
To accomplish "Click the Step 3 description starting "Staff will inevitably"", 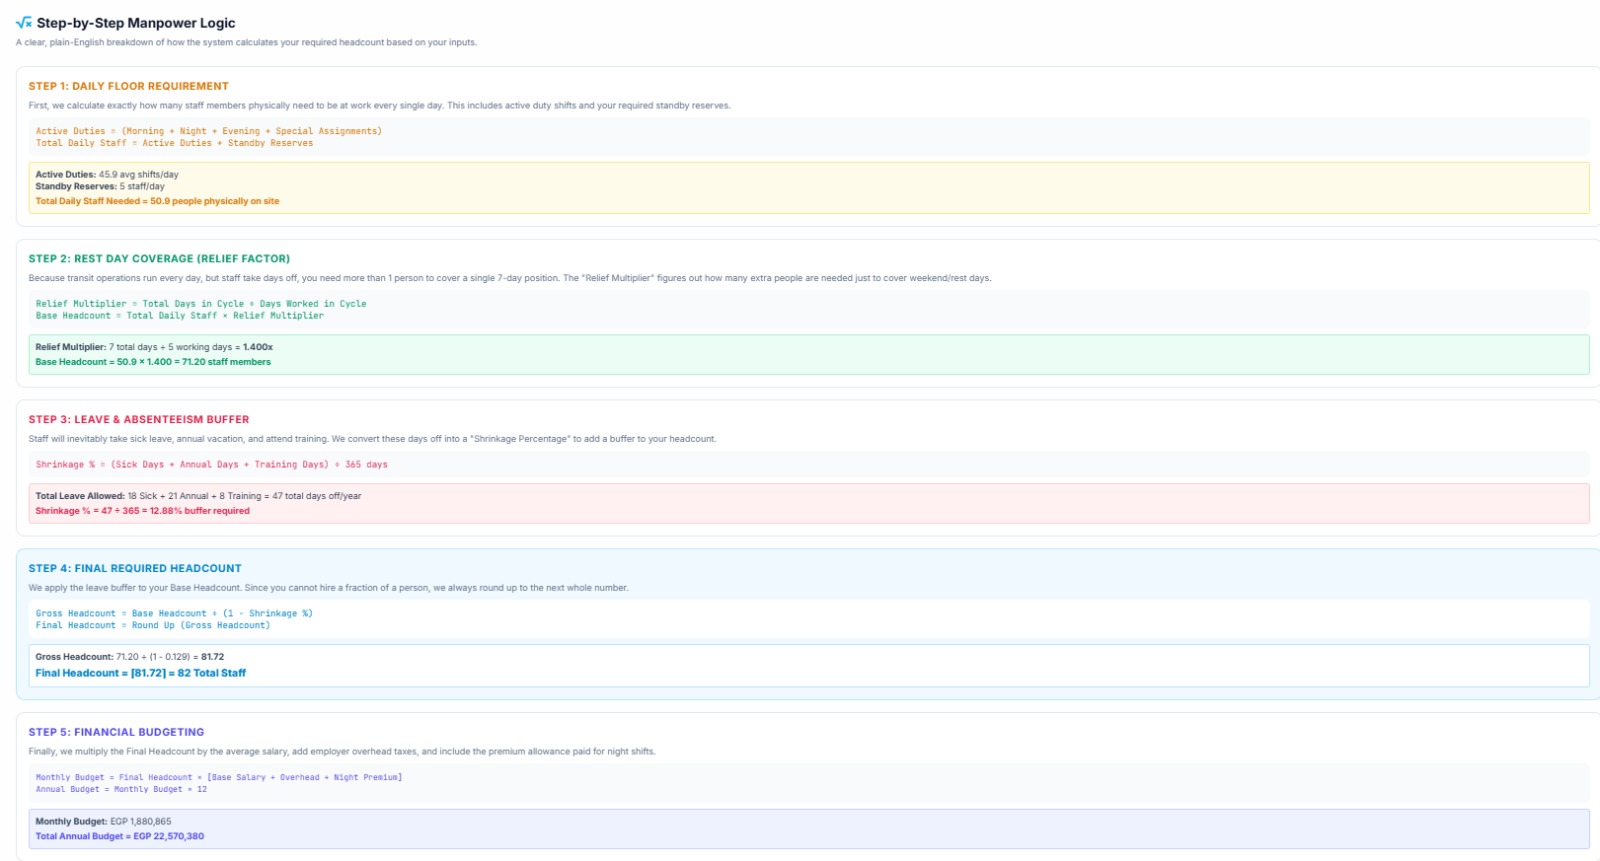I will click(x=372, y=439).
